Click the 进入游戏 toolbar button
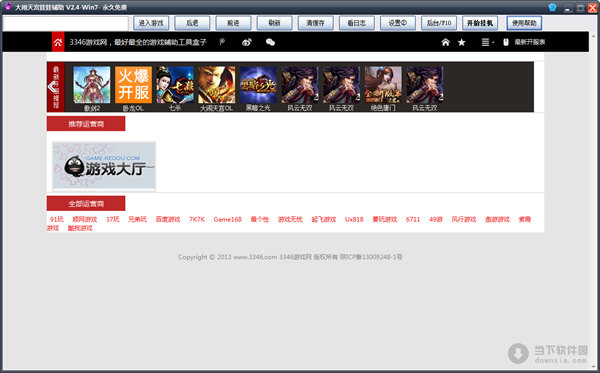The width and height of the screenshot is (600, 373). tap(151, 23)
